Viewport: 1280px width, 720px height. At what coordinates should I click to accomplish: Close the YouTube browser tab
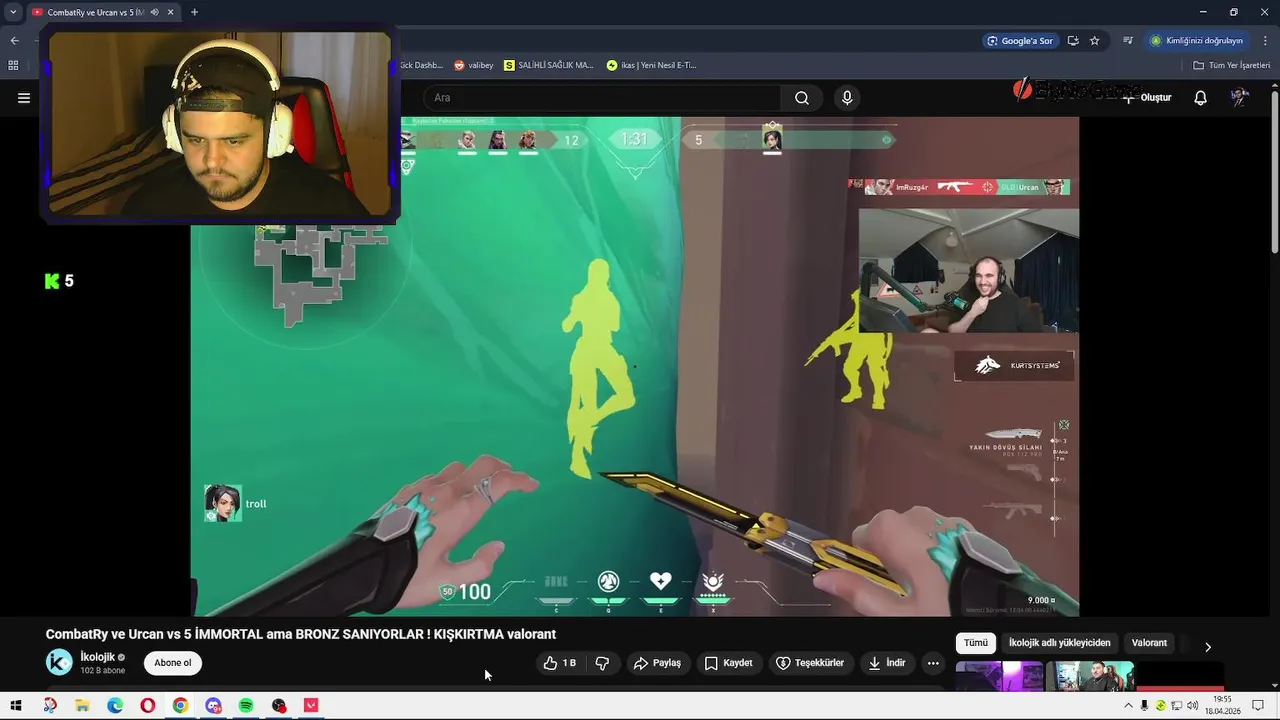171,12
